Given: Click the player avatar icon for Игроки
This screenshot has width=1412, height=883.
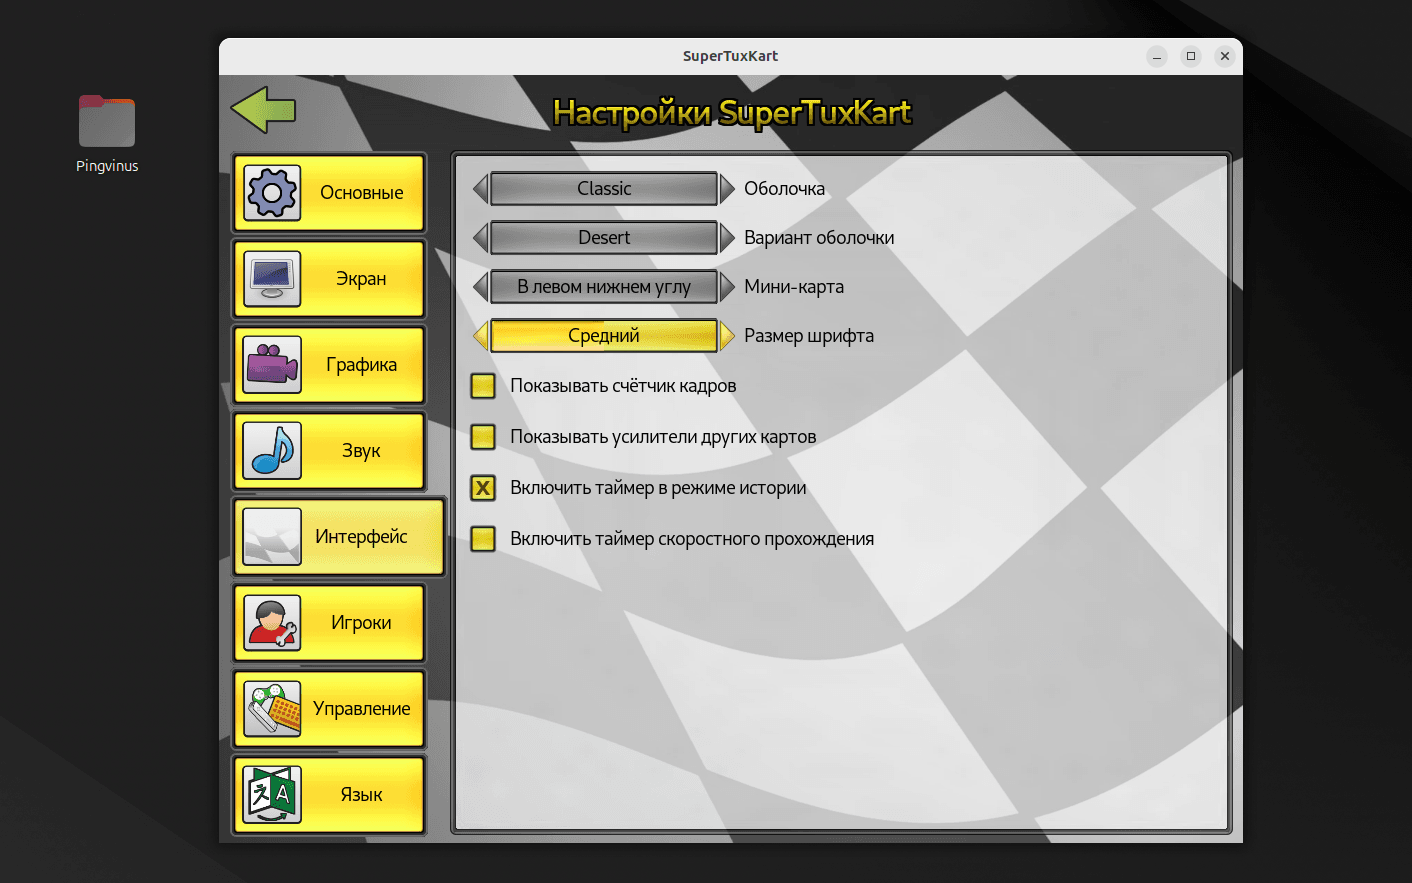Looking at the screenshot, I should (x=272, y=623).
